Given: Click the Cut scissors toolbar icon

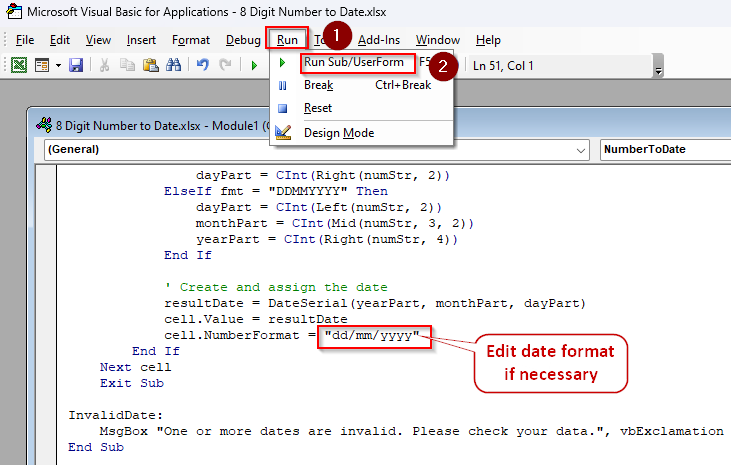Looking at the screenshot, I should (x=104, y=65).
